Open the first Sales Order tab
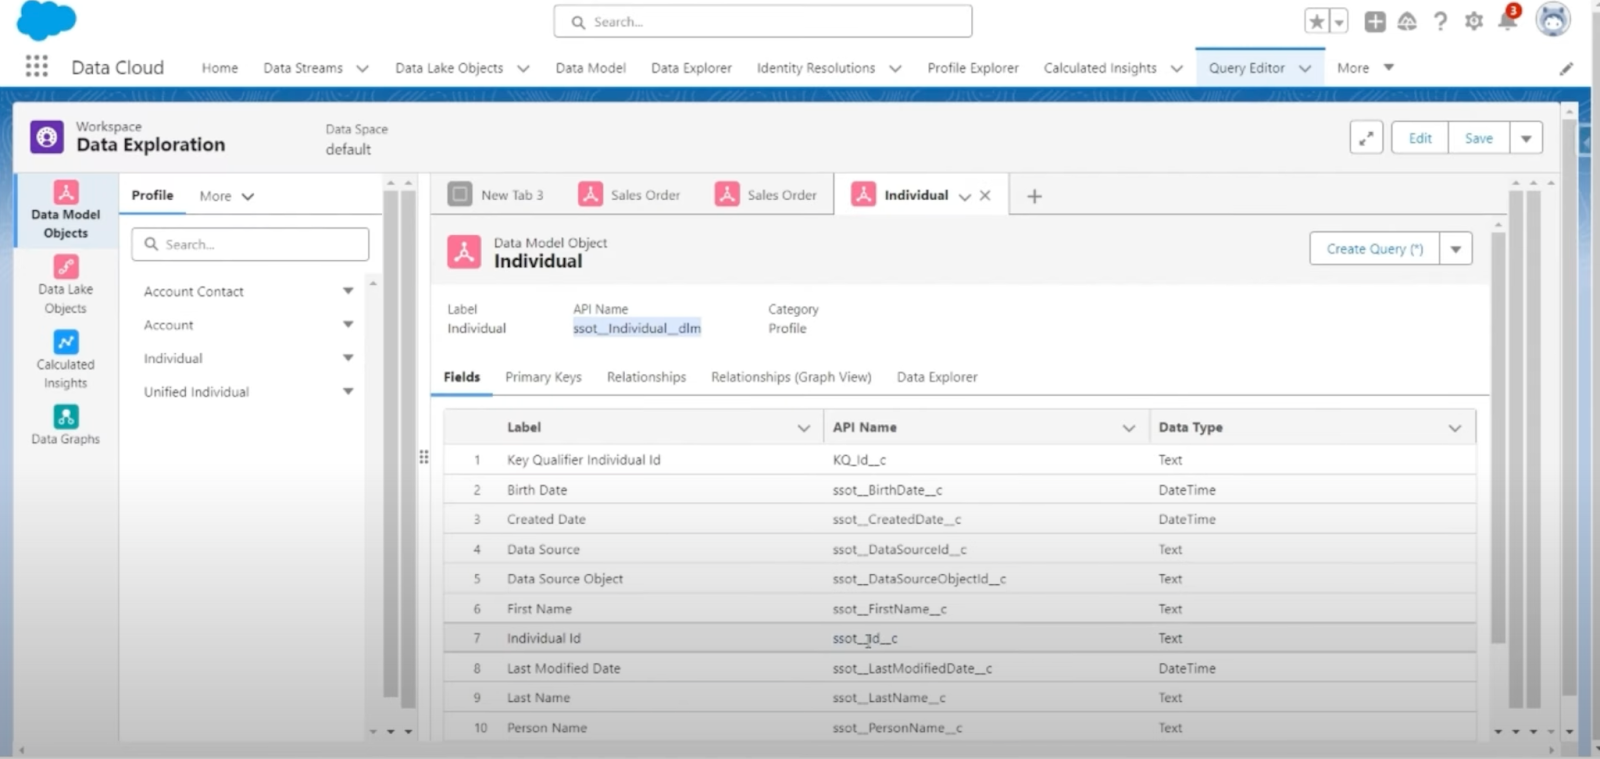 click(630, 194)
